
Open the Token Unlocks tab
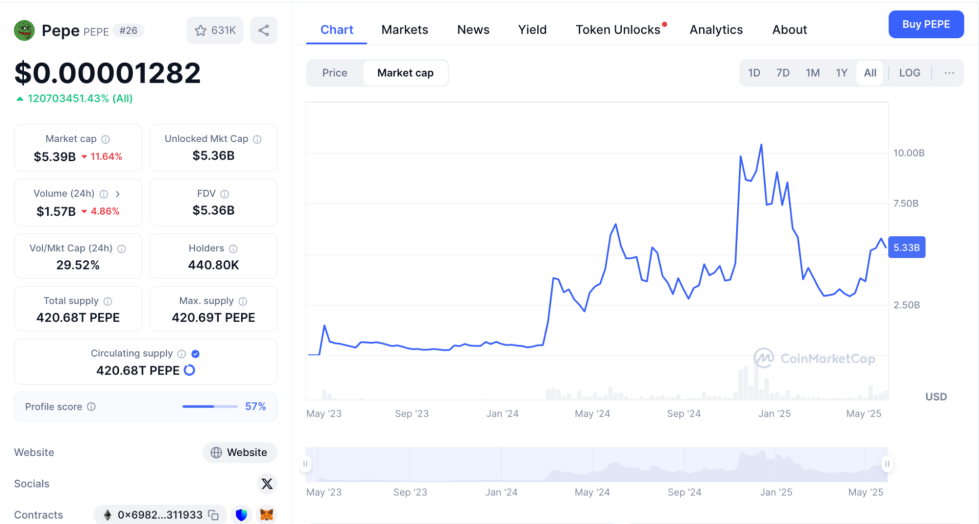tap(618, 30)
